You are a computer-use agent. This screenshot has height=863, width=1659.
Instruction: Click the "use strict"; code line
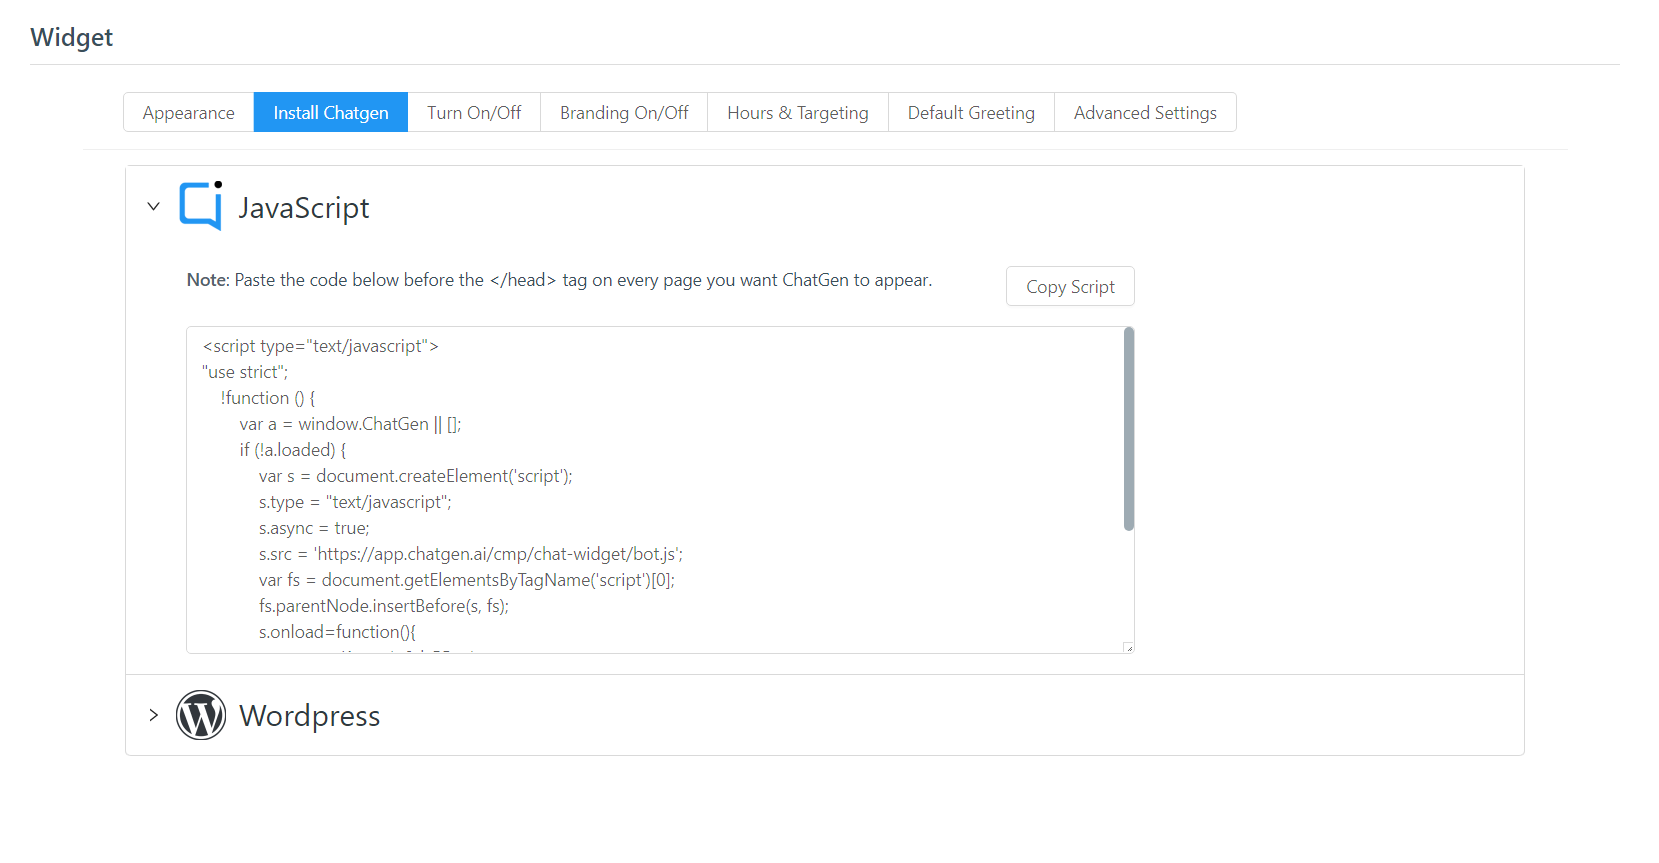coord(245,372)
